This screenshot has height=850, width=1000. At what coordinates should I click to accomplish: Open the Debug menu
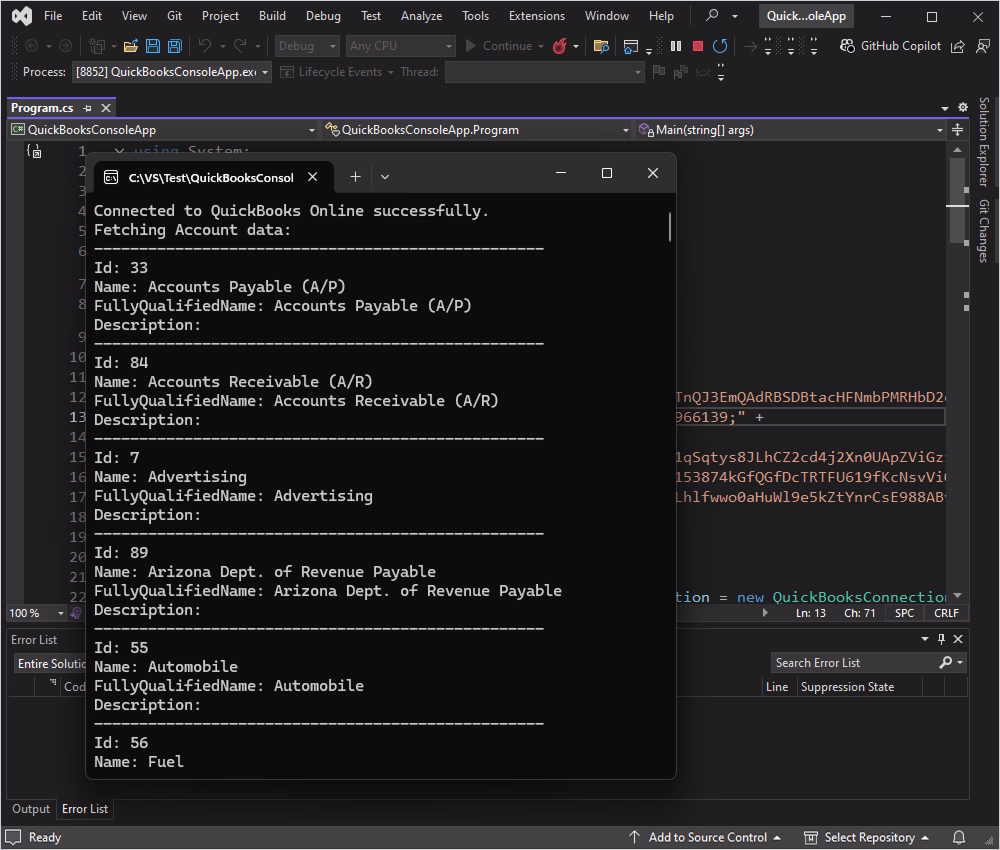(323, 15)
